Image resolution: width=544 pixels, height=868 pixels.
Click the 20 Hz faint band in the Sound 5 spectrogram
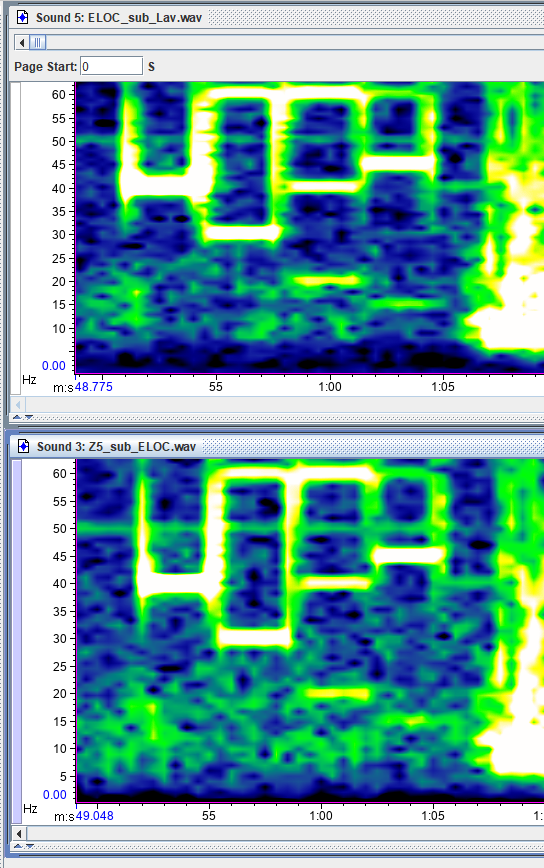point(327,281)
